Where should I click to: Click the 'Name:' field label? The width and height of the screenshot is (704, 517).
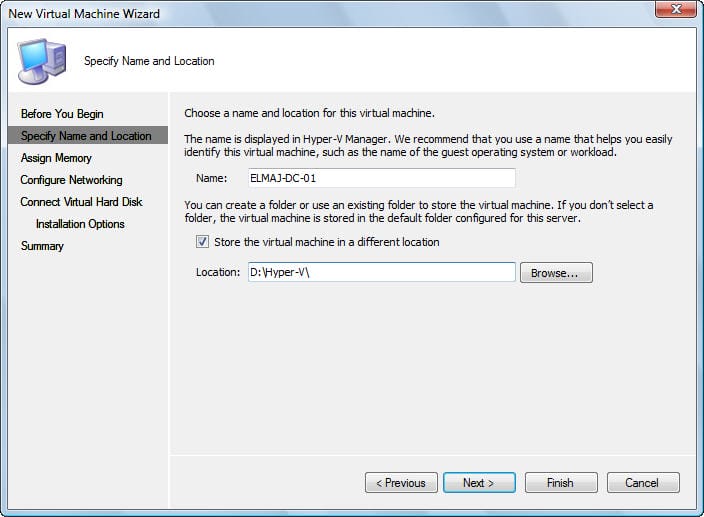pos(212,178)
